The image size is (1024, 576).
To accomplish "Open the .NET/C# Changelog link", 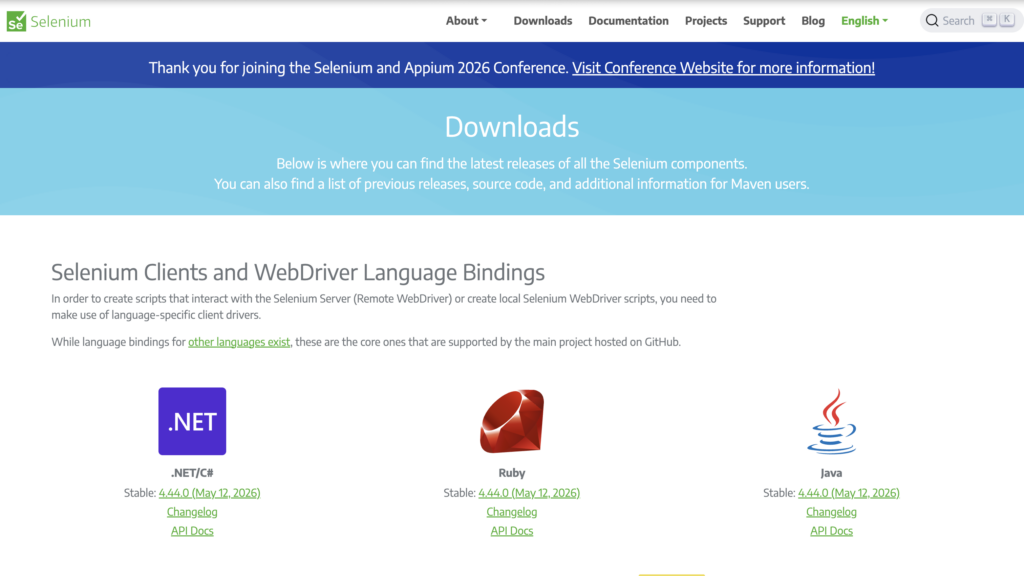I will tap(192, 512).
